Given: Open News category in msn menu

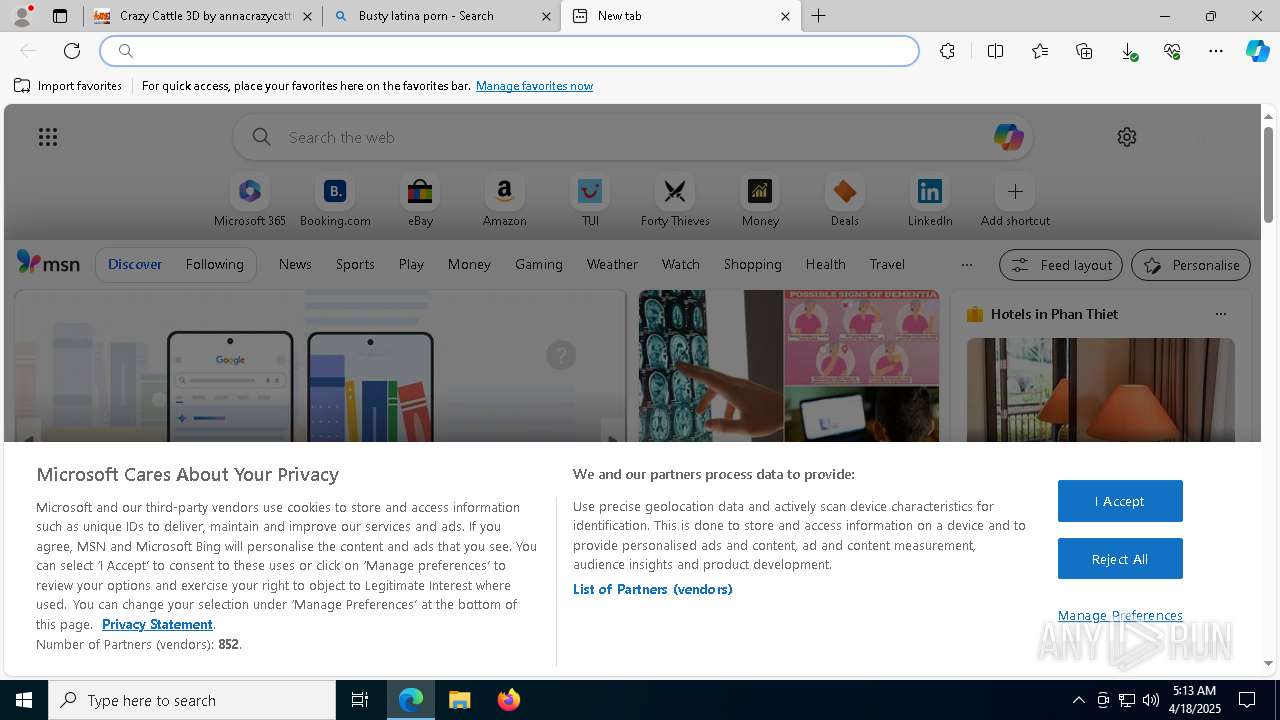Looking at the screenshot, I should tap(295, 264).
